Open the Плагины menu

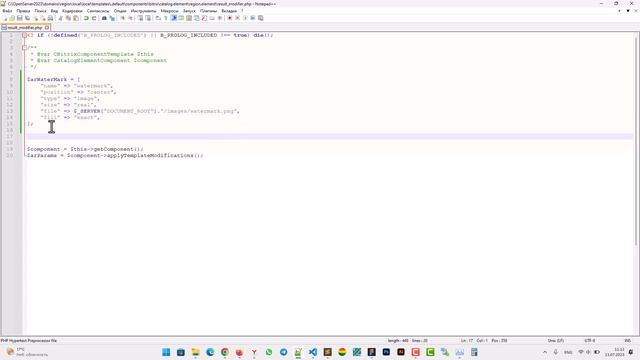(x=209, y=11)
